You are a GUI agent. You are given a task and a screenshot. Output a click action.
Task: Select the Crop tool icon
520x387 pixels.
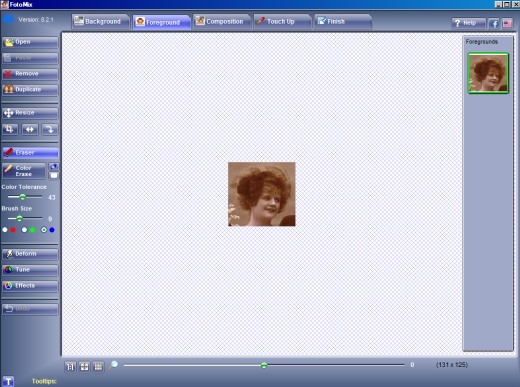(10, 129)
